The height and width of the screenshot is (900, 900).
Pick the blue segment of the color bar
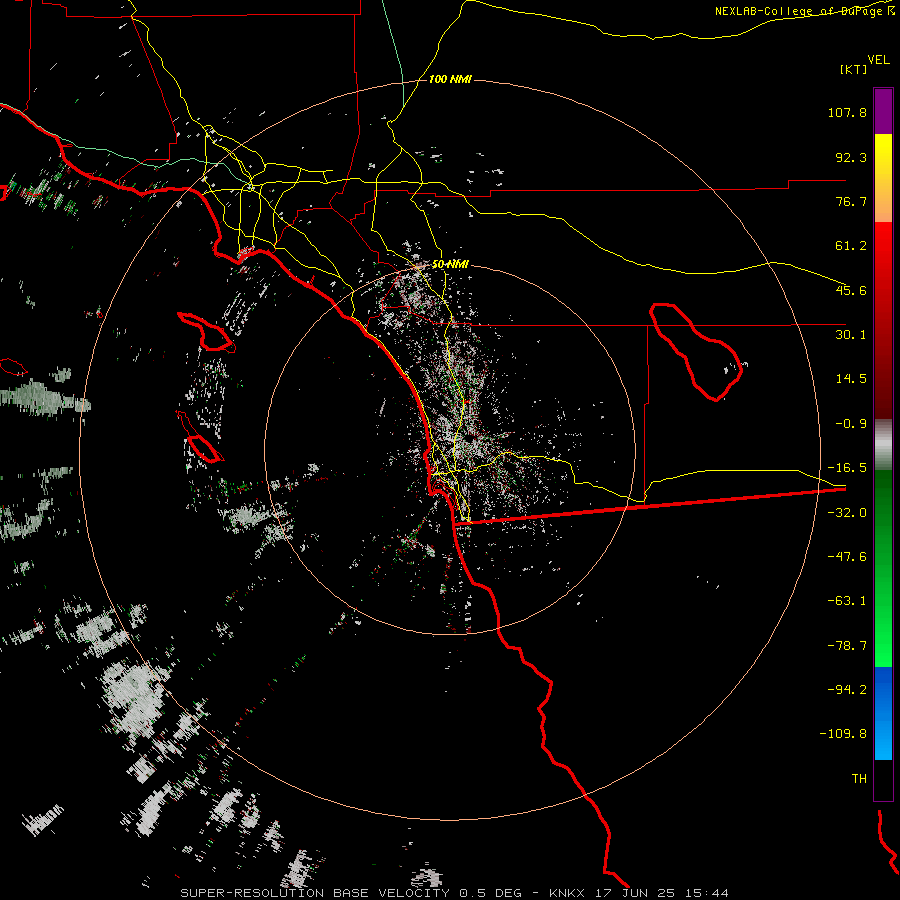pyautogui.click(x=883, y=713)
